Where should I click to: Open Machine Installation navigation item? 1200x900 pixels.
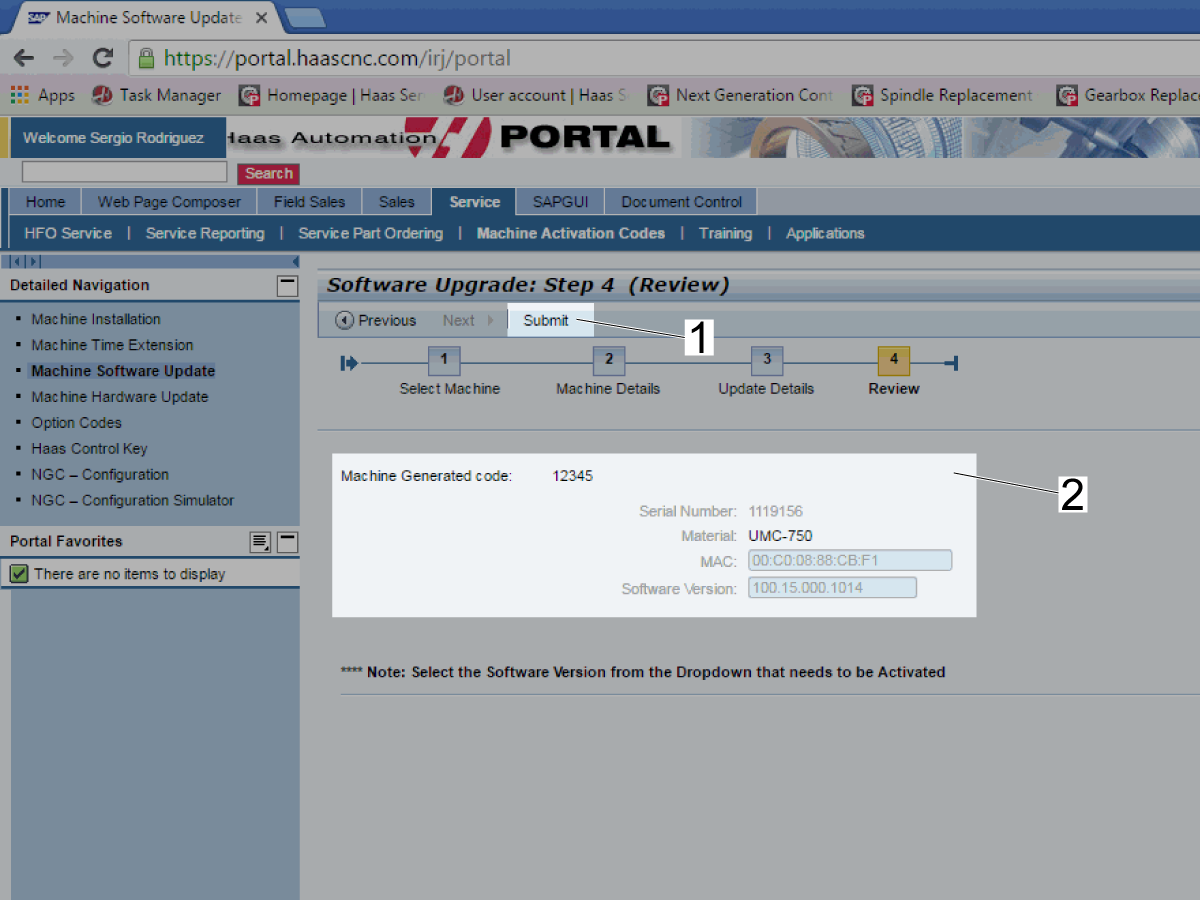coord(96,319)
